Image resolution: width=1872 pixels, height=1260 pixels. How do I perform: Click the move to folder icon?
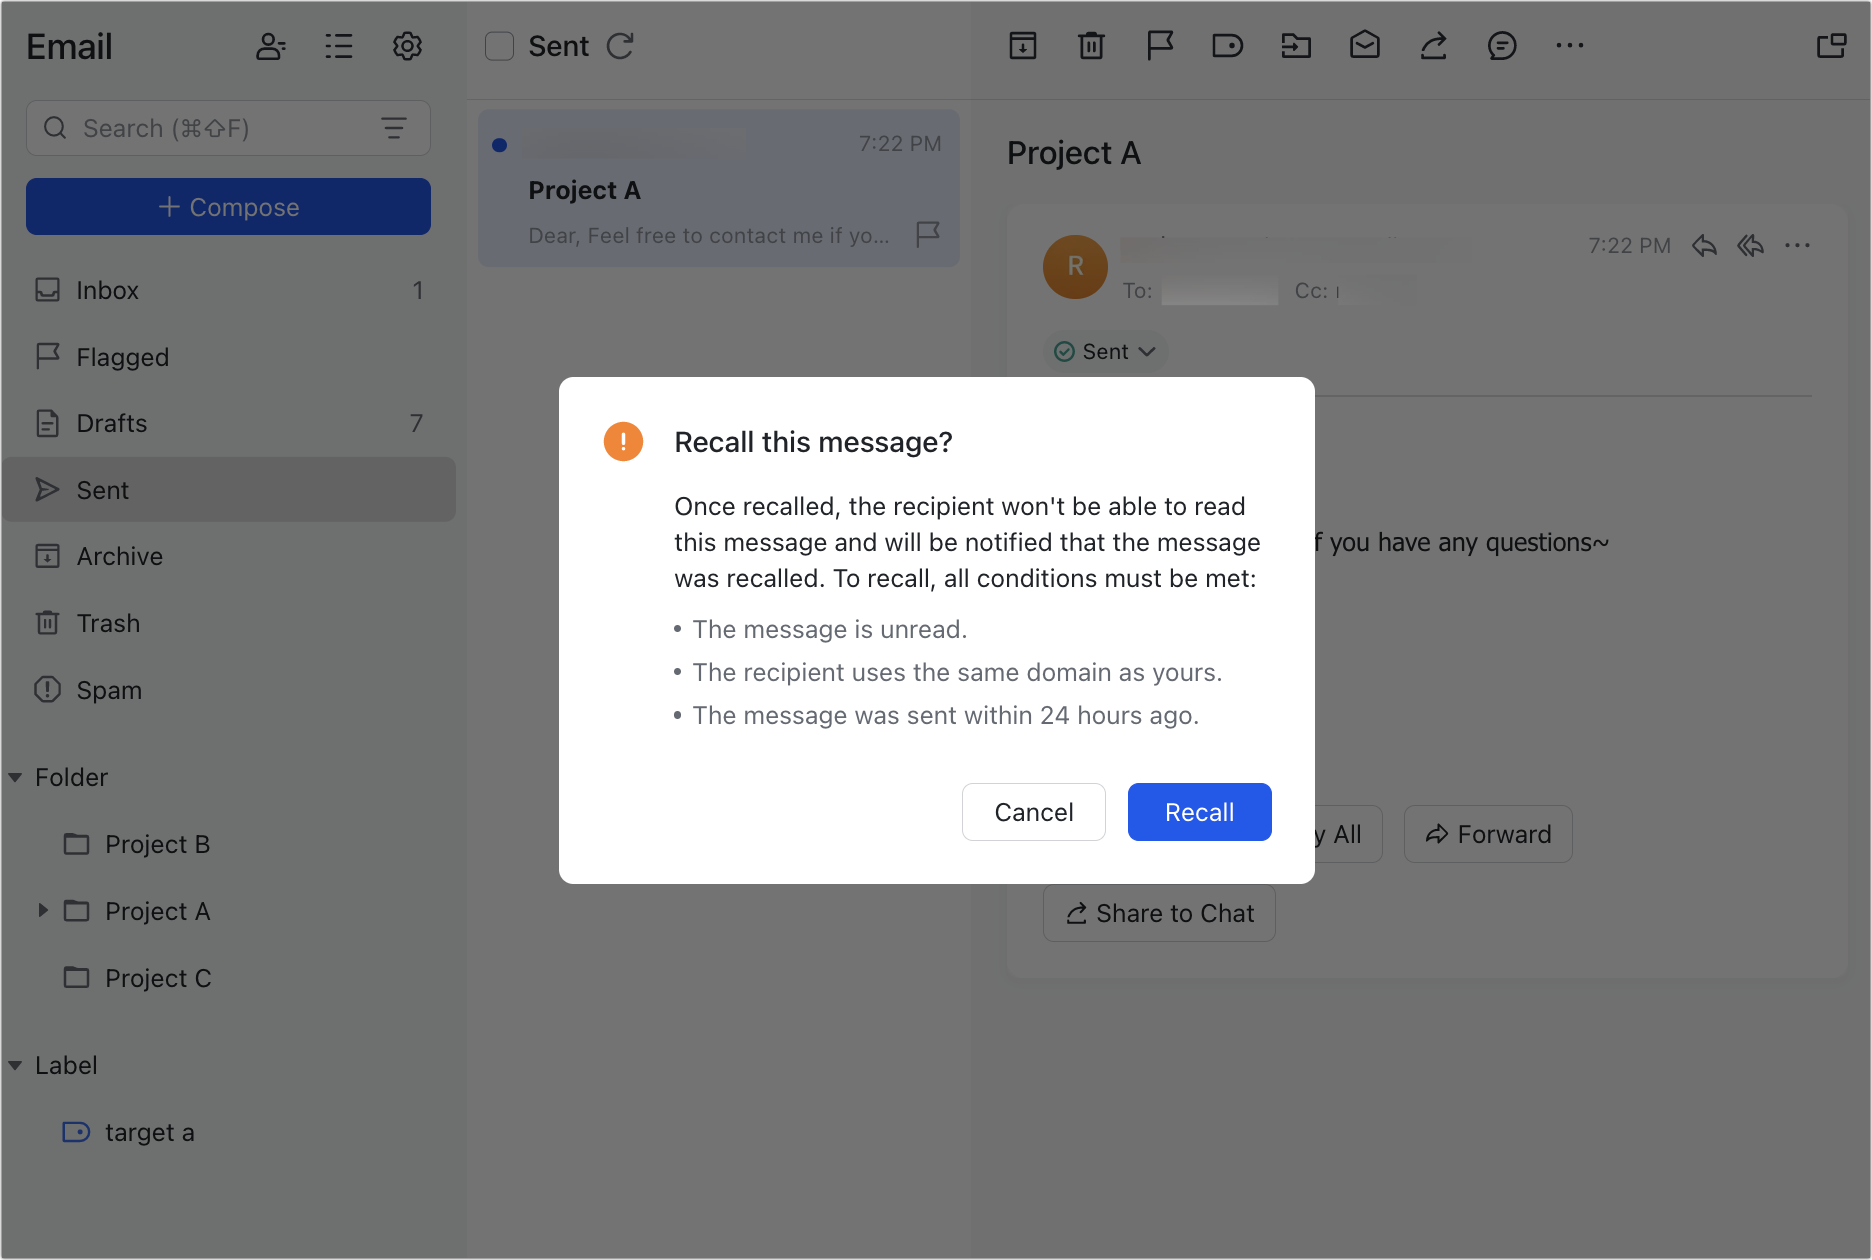point(1296,46)
